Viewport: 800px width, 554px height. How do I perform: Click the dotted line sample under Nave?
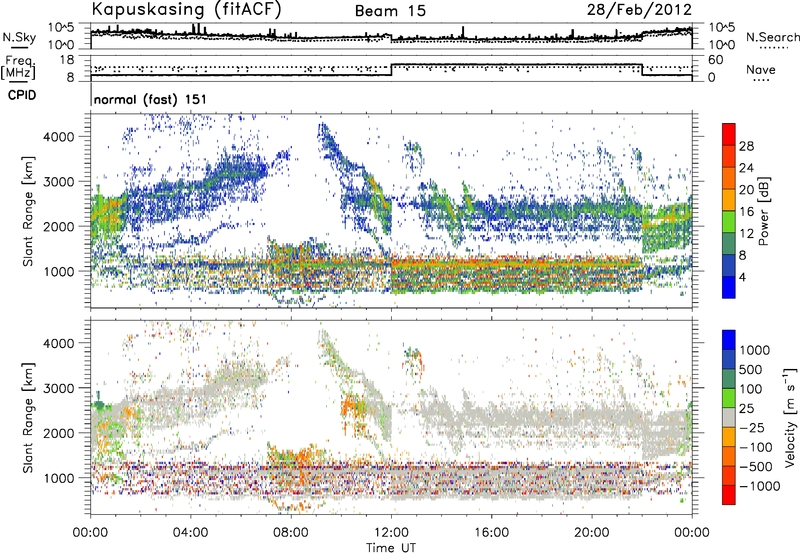click(x=761, y=80)
